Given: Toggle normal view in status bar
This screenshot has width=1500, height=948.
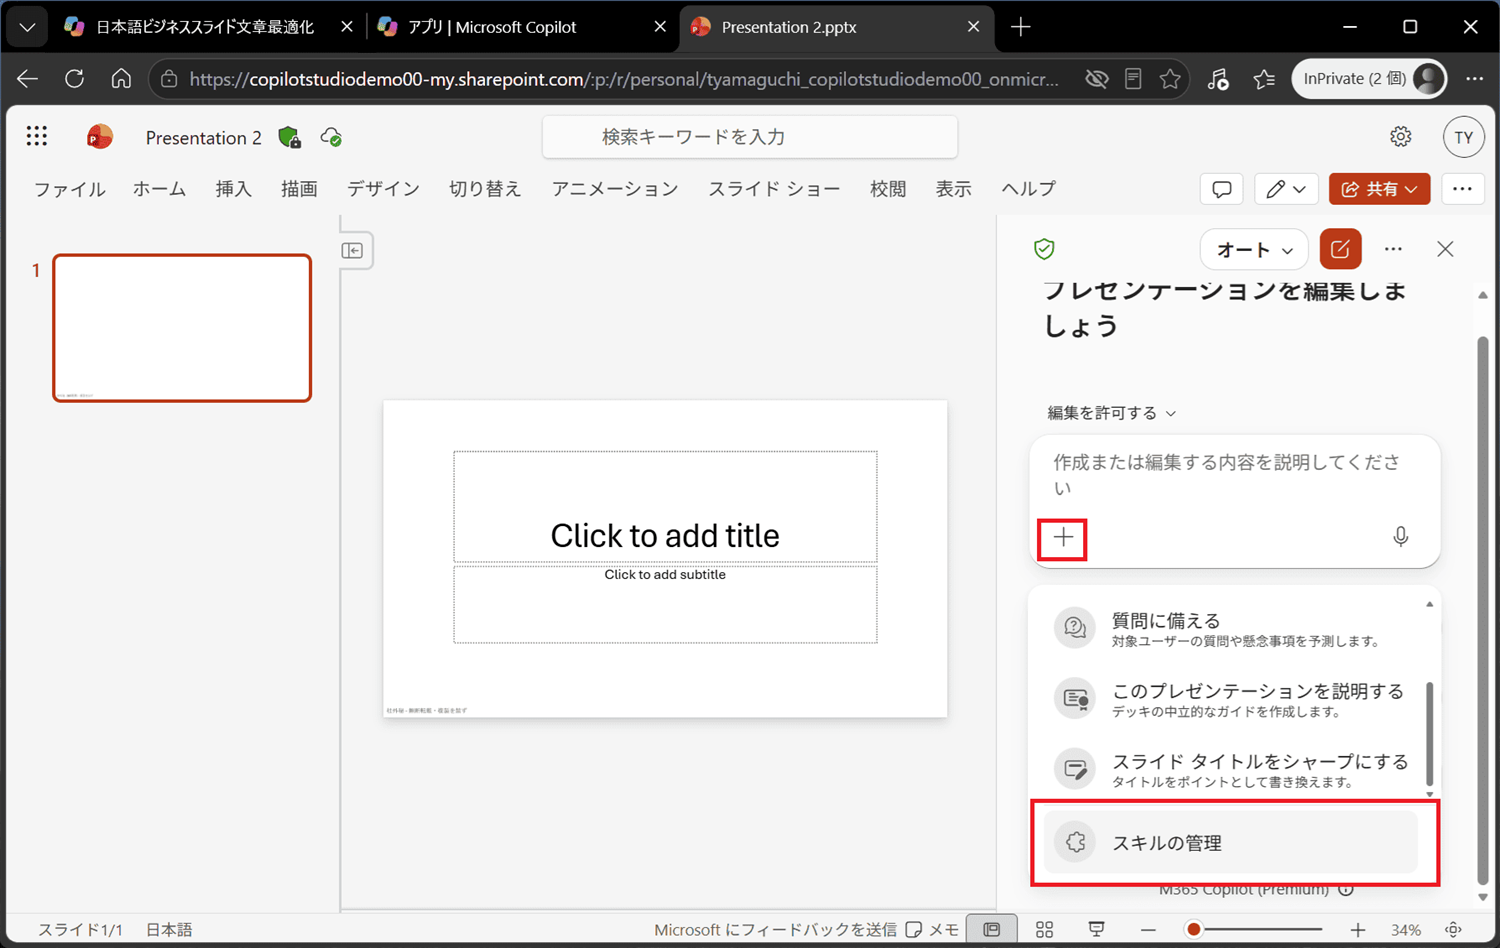Looking at the screenshot, I should click(992, 930).
